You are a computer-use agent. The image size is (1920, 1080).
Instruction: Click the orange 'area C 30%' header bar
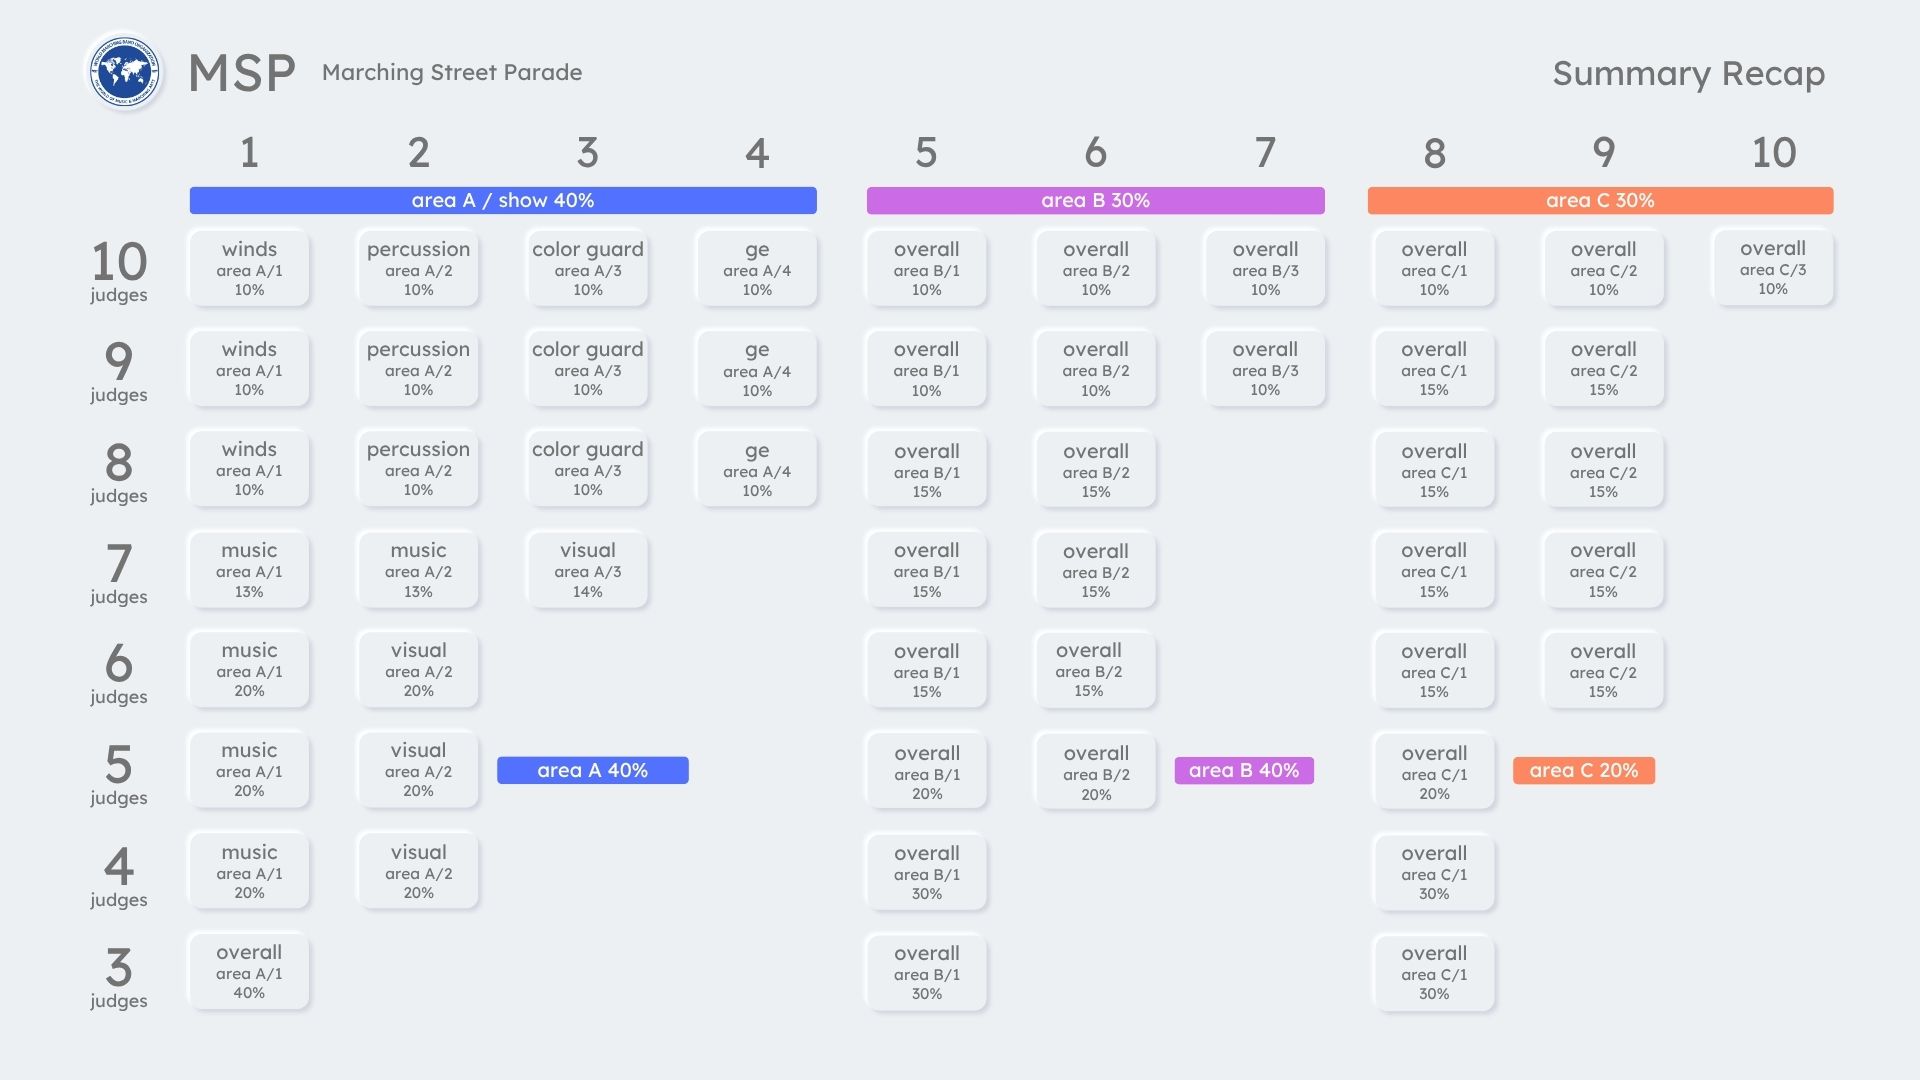[1600, 200]
